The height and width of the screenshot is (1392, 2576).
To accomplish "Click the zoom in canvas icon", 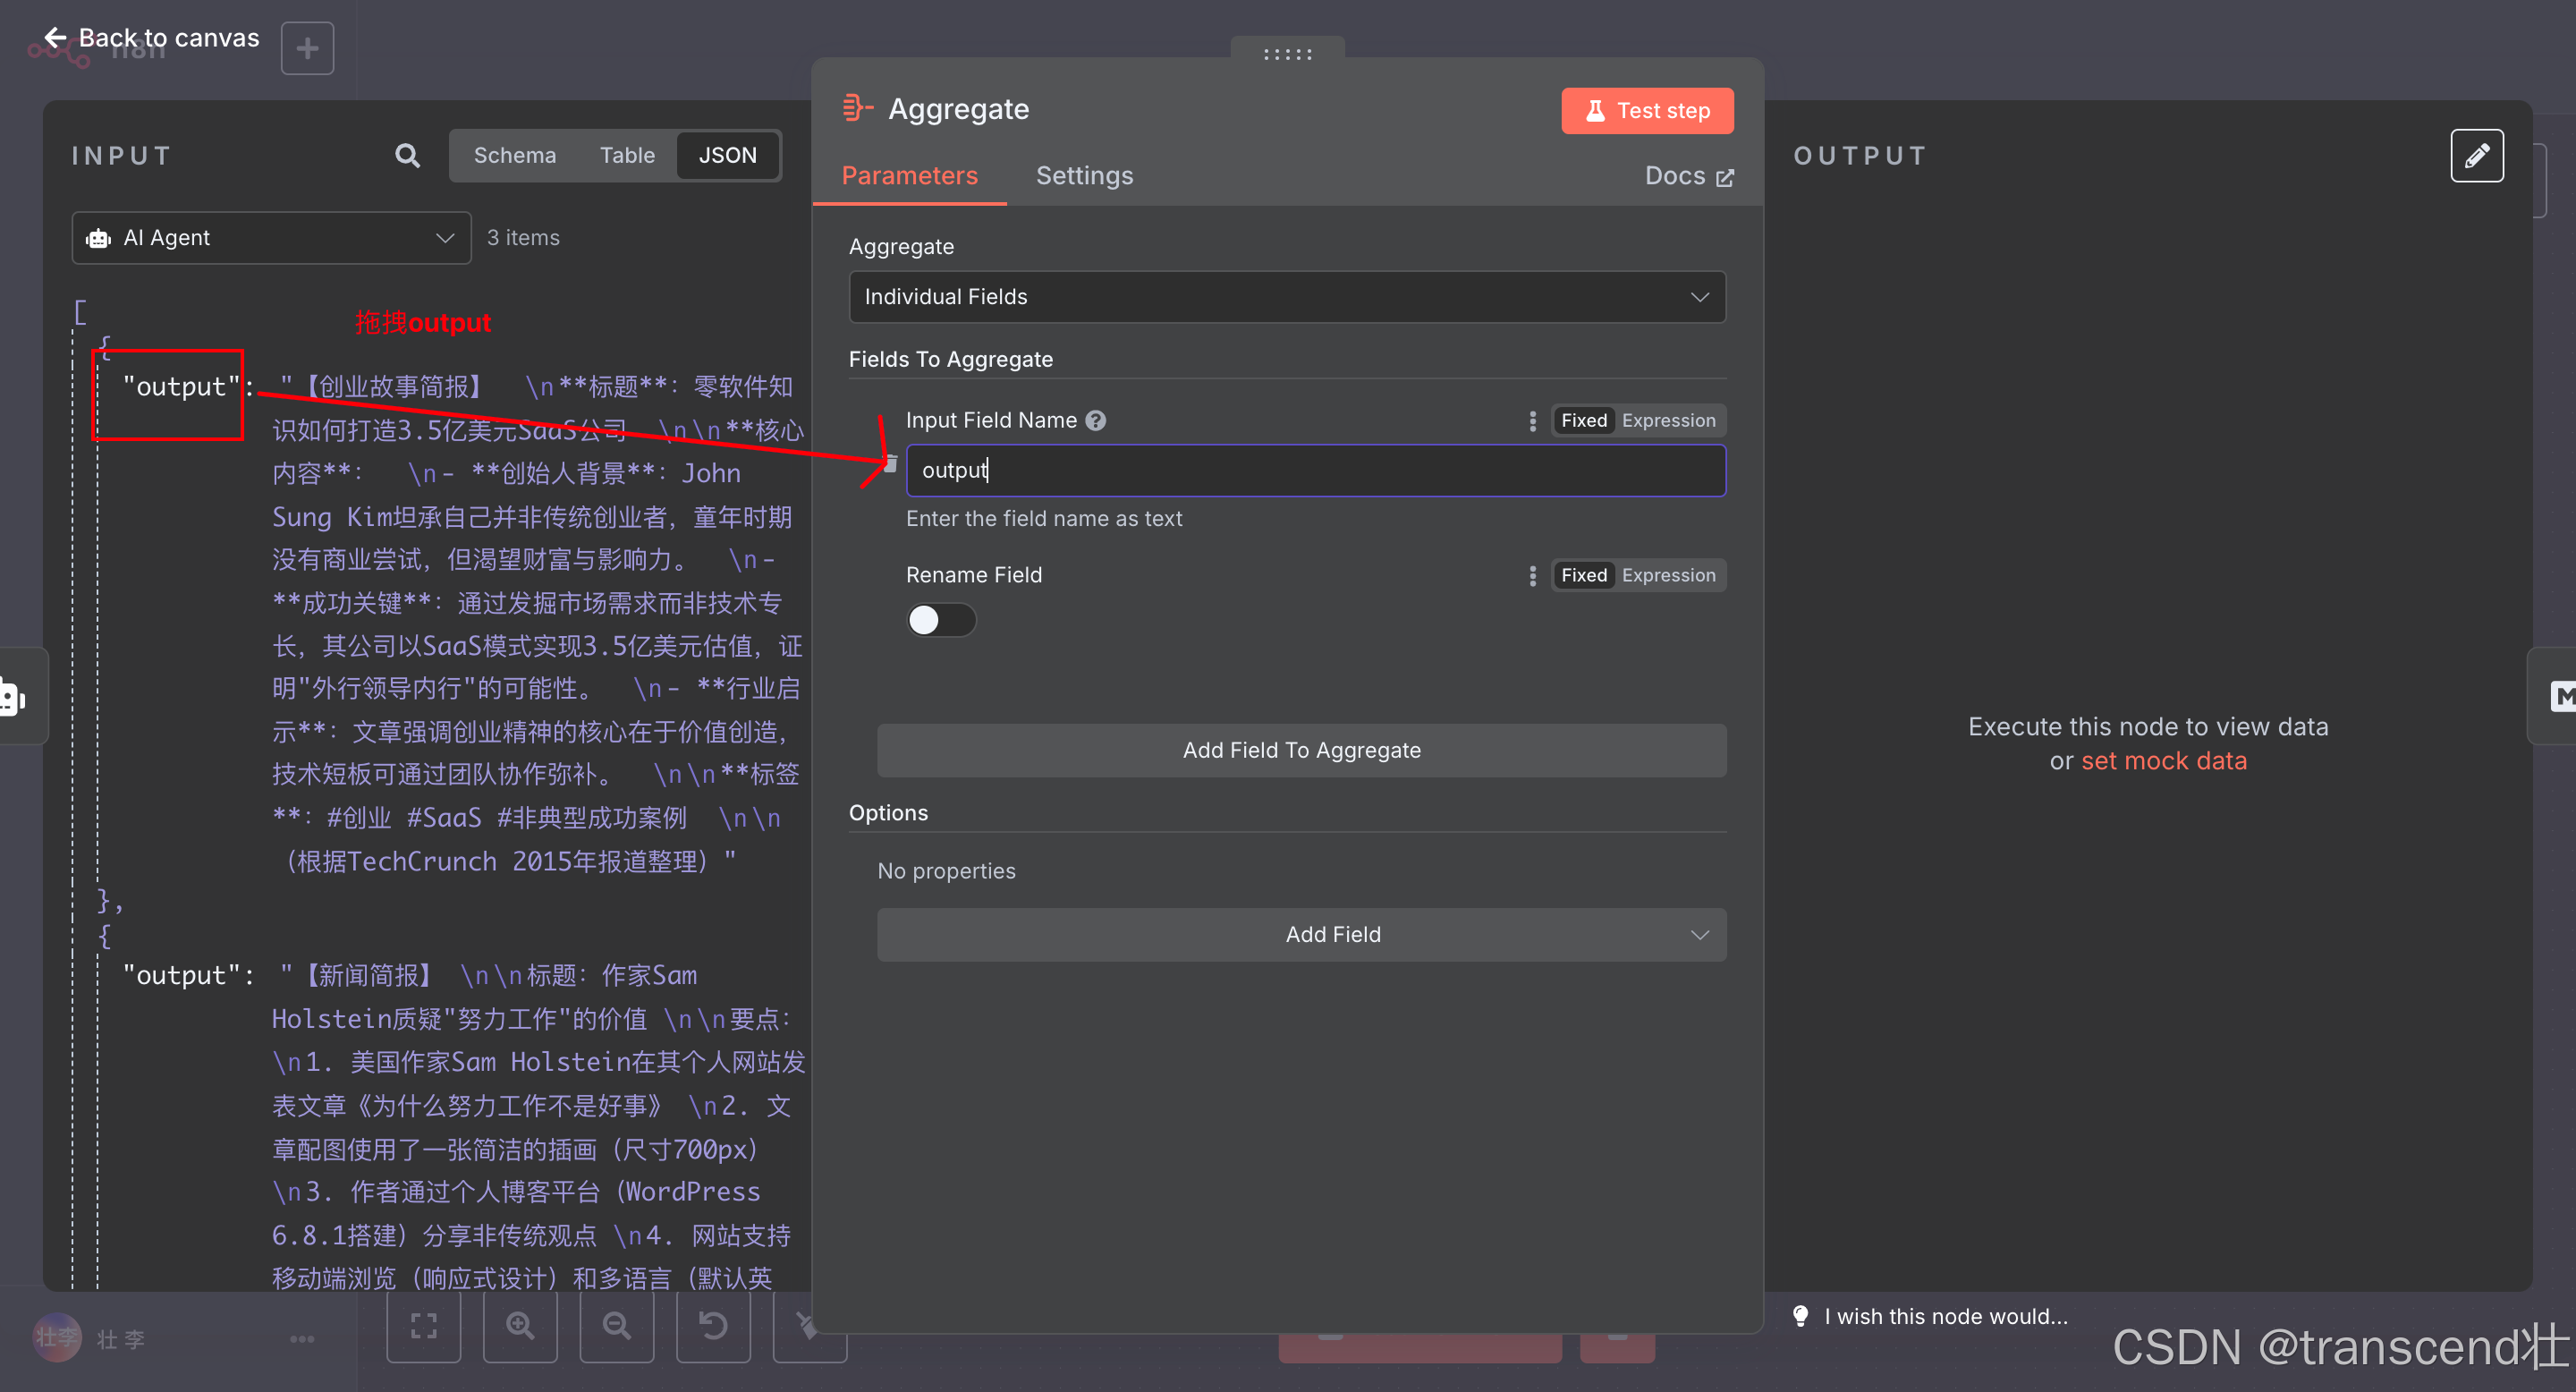I will (x=520, y=1326).
